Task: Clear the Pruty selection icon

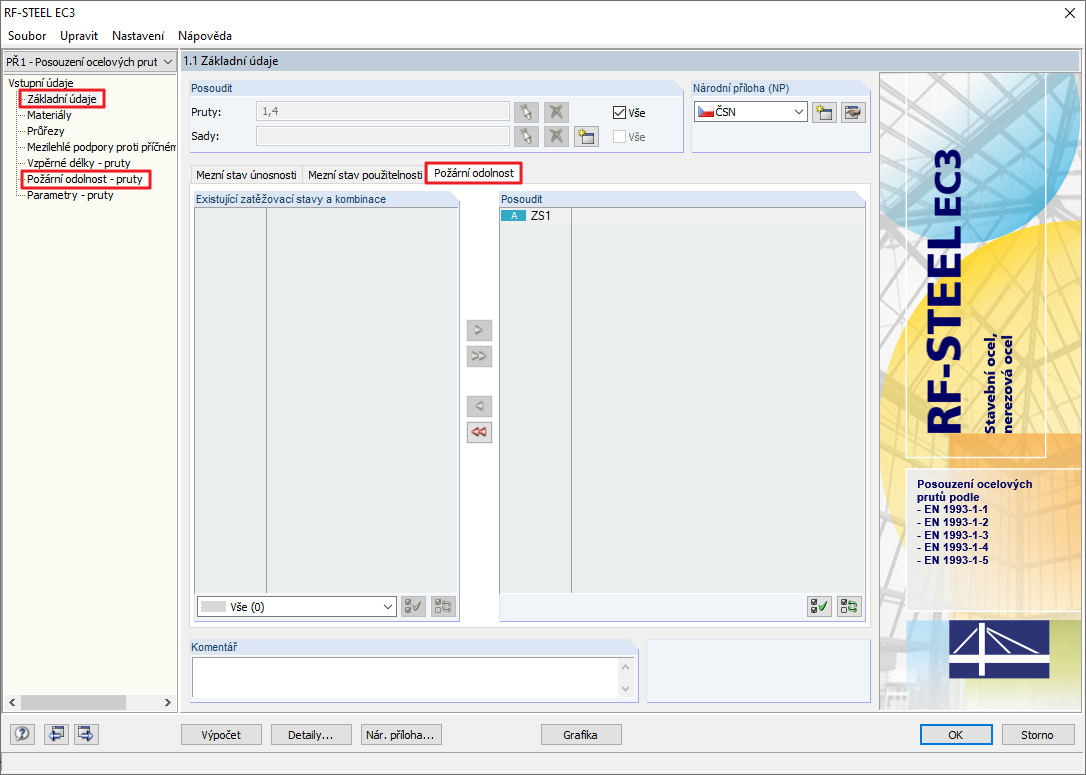Action: tap(556, 112)
